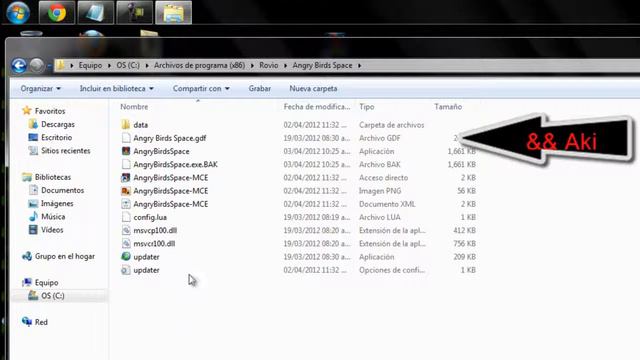Sort by the Fecha de modifica... column header
640x360 pixels.
click(317, 107)
